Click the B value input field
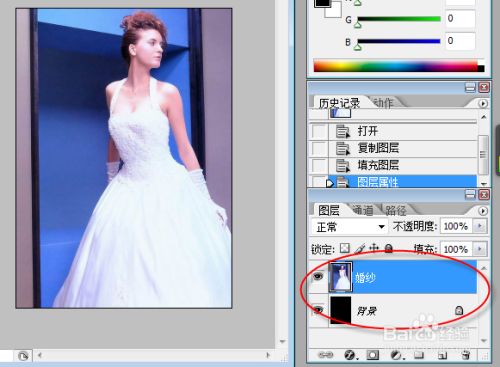Viewport: 500px width, 367px height. (460, 41)
